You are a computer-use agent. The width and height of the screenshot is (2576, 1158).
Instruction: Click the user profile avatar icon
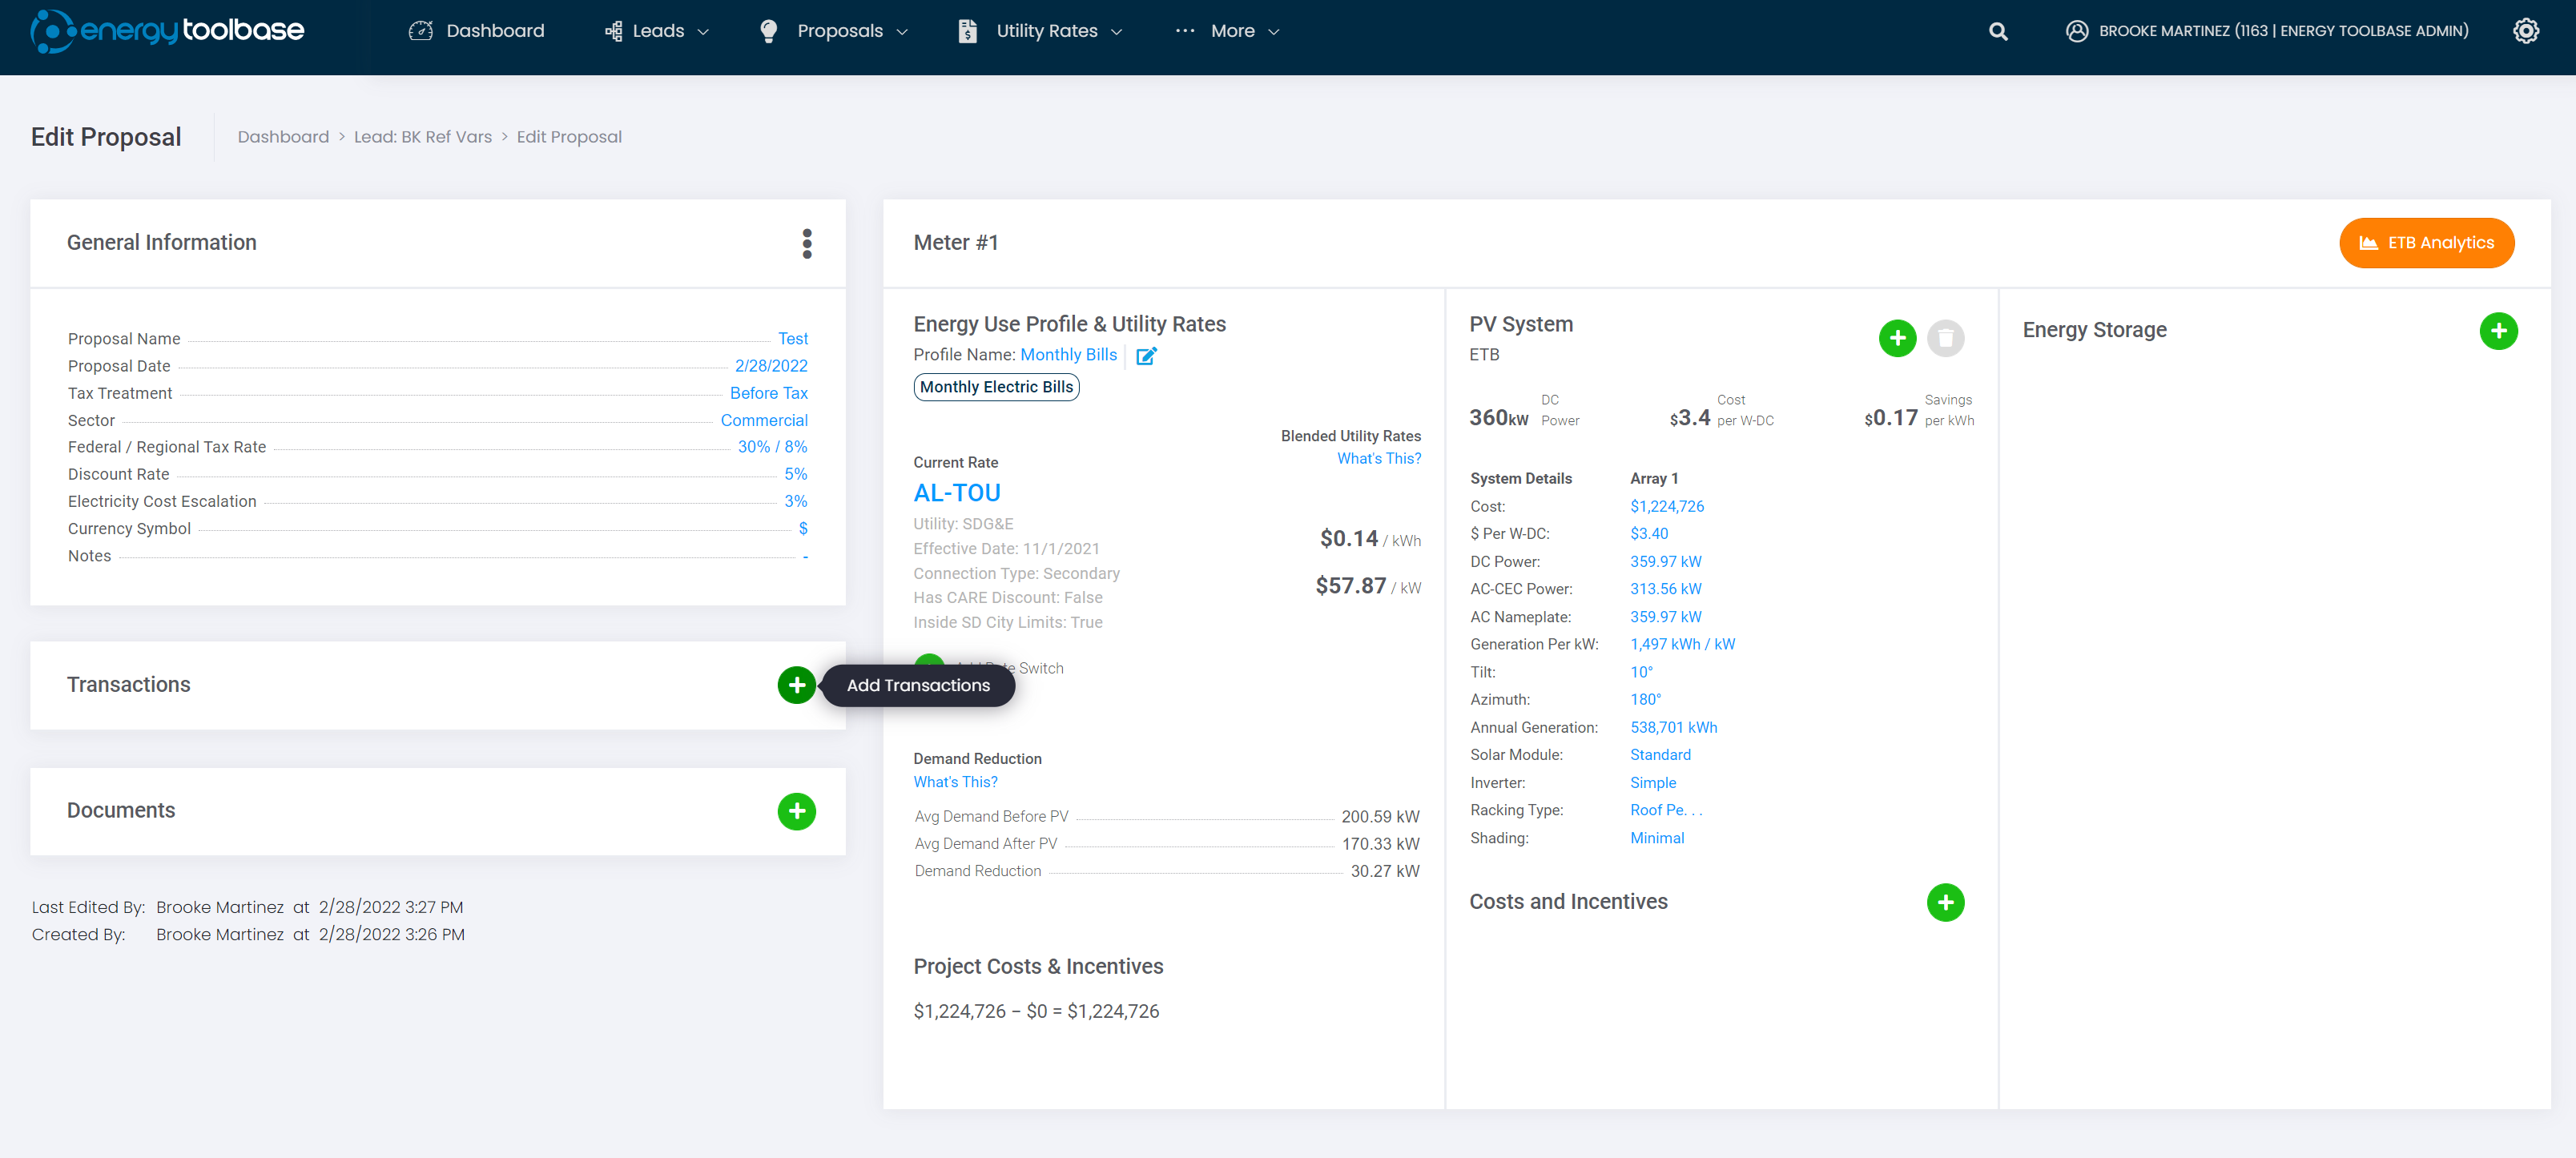pos(2077,31)
